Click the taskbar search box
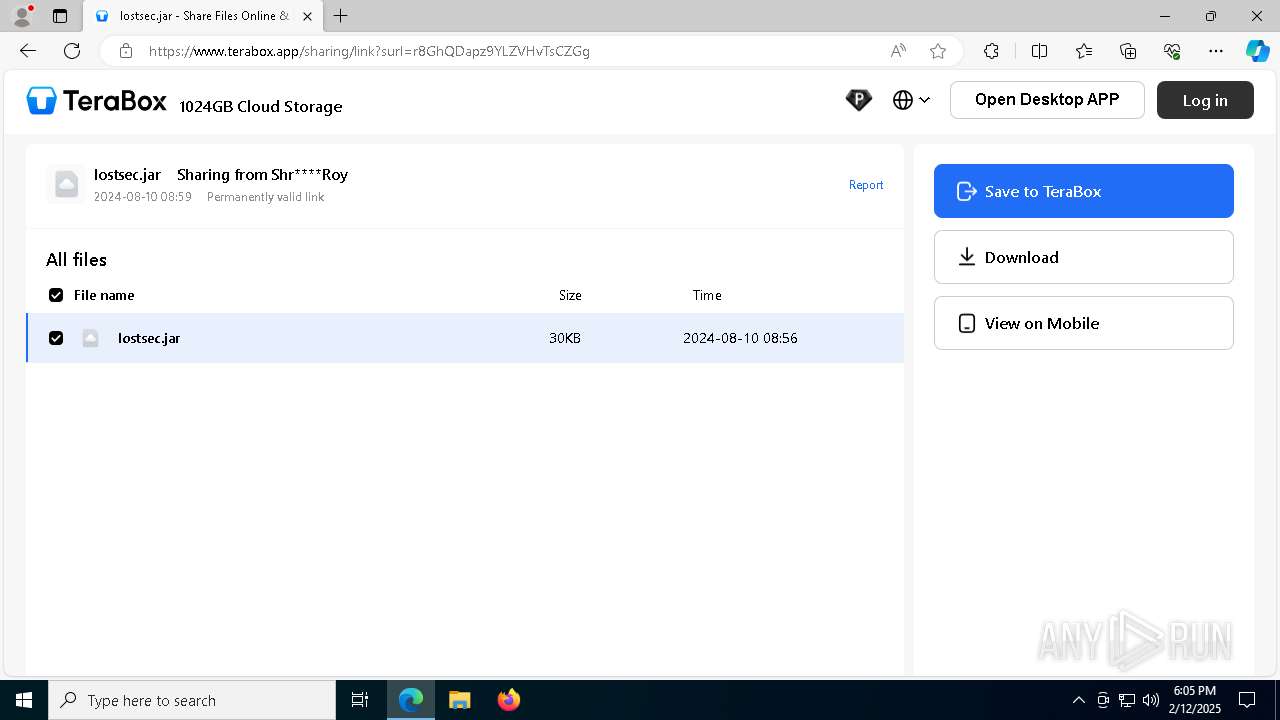The image size is (1280, 720). [192, 700]
